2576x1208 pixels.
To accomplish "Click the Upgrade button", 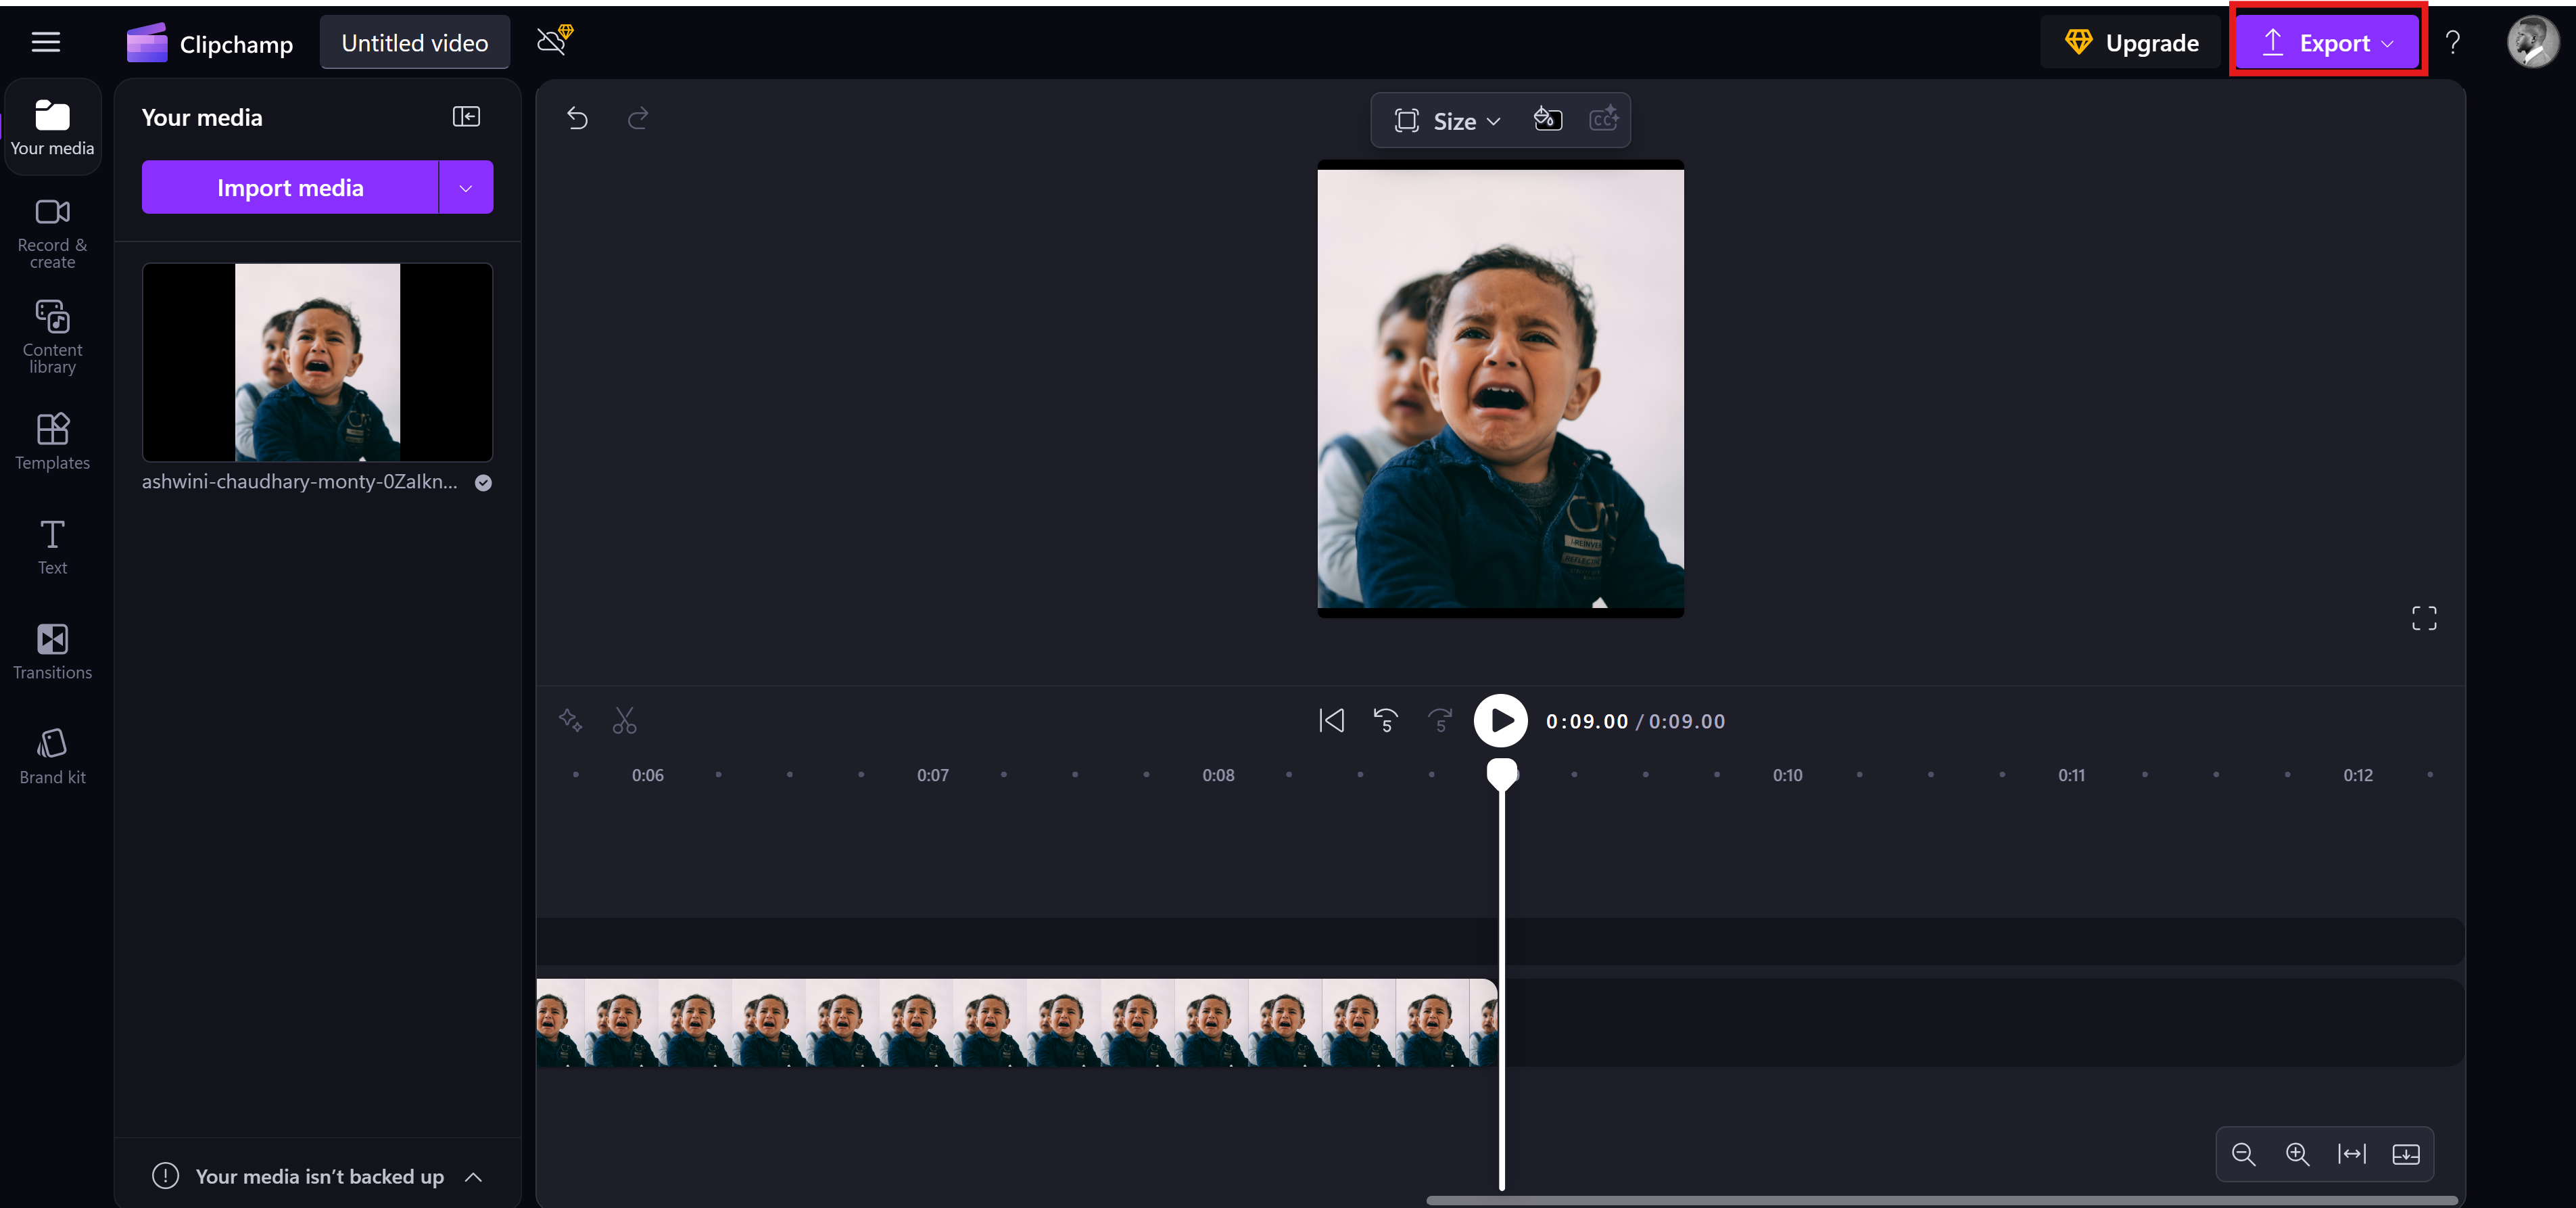I will pos(2131,41).
